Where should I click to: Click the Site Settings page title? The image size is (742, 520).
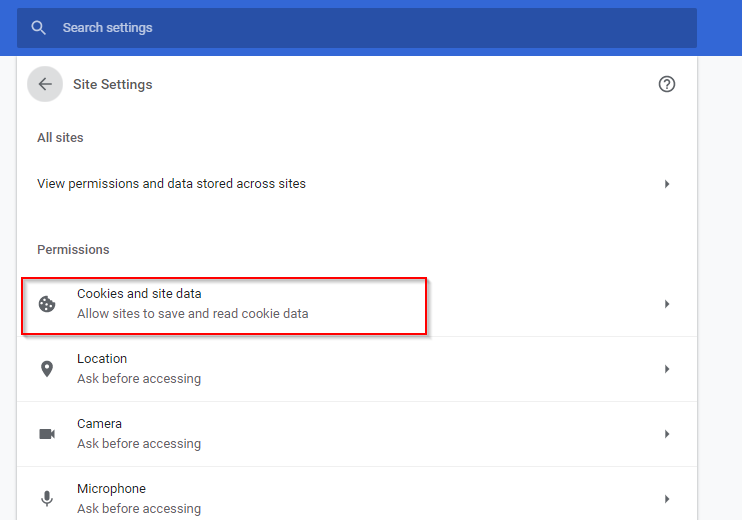coord(113,84)
